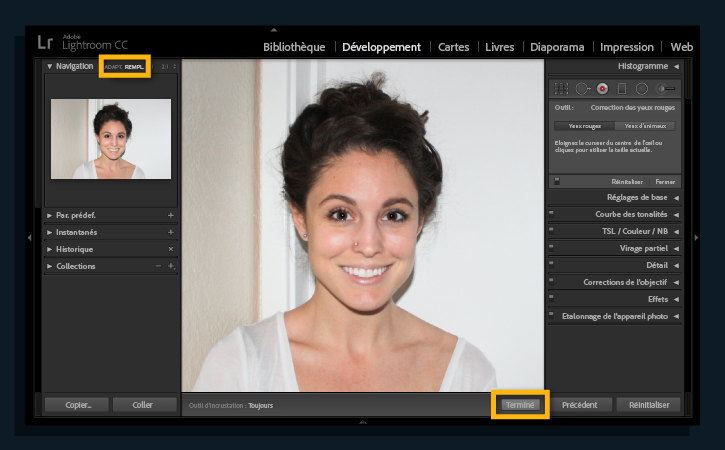Select the Spot Removal tool
The width and height of the screenshot is (725, 450).
point(582,88)
